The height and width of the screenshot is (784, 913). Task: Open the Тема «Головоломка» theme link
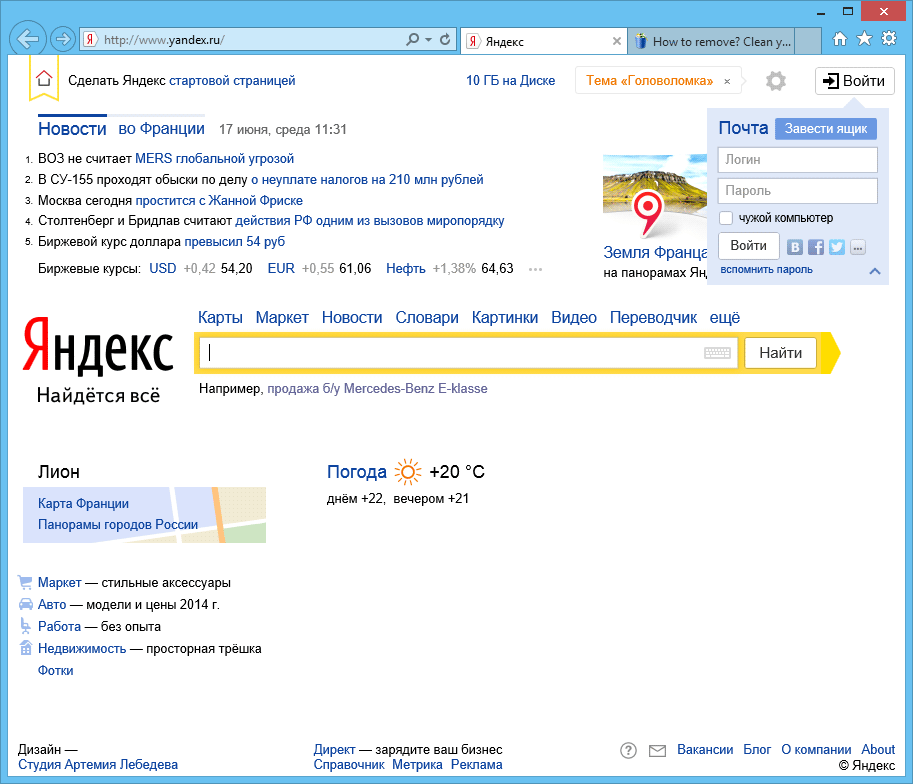tap(649, 80)
